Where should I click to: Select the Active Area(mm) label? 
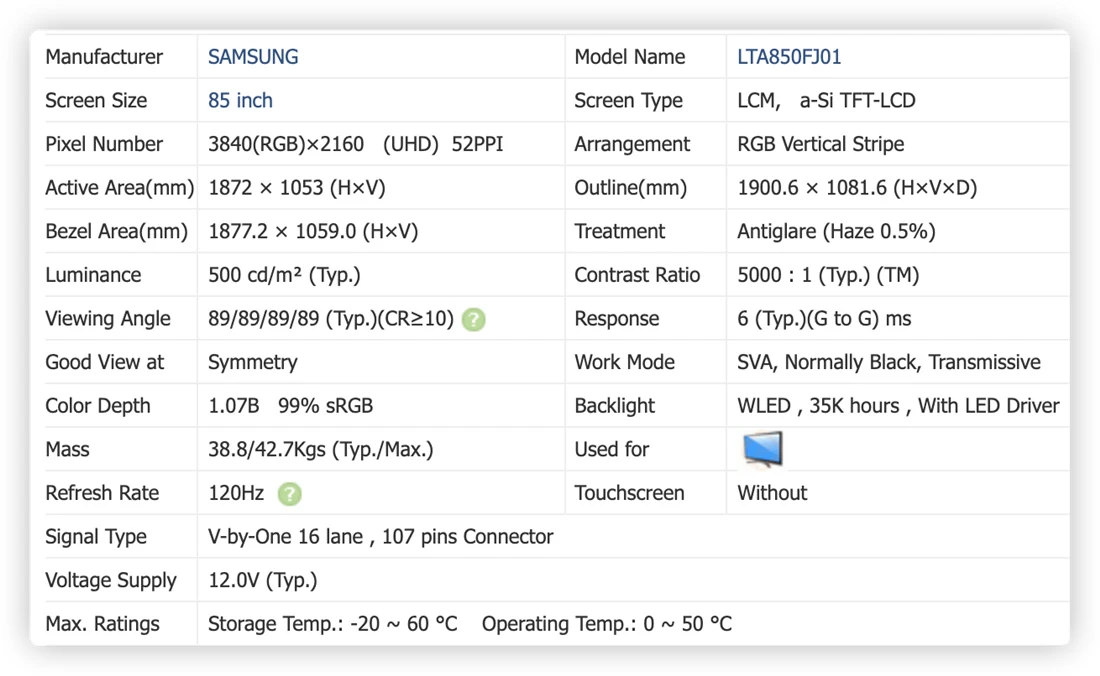pos(119,188)
